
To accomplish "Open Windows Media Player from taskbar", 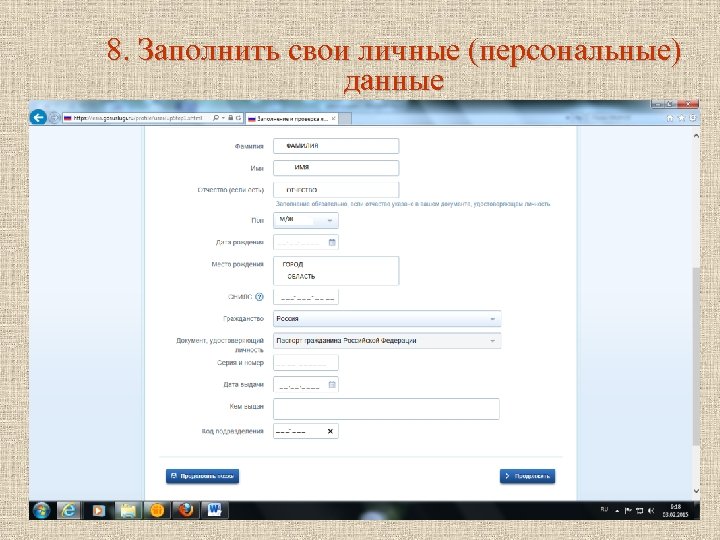I will [98, 511].
